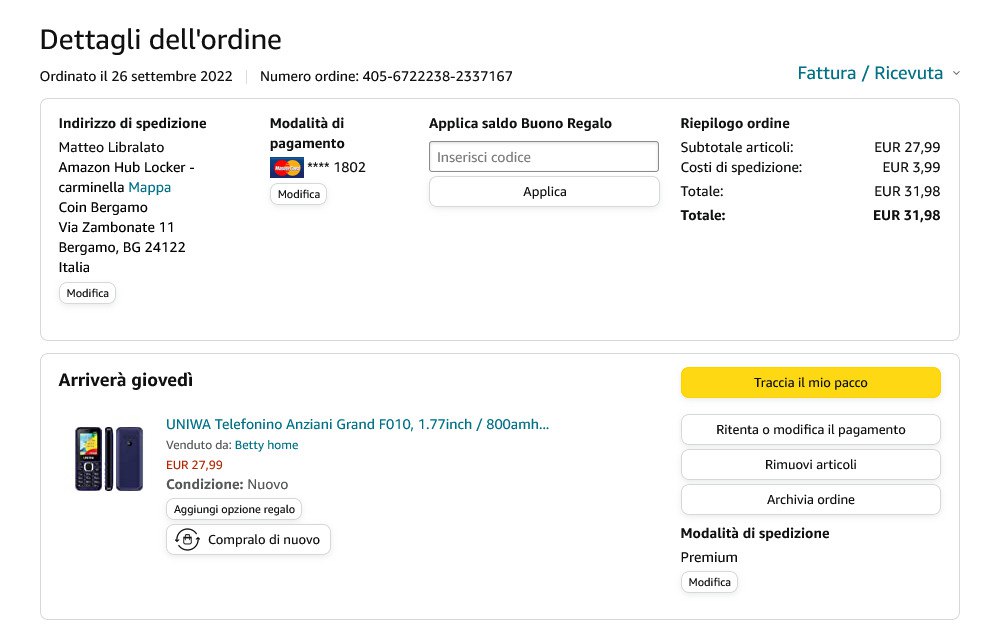Click the UNIWA phone product thumbnail
The image size is (984, 624).
click(109, 459)
